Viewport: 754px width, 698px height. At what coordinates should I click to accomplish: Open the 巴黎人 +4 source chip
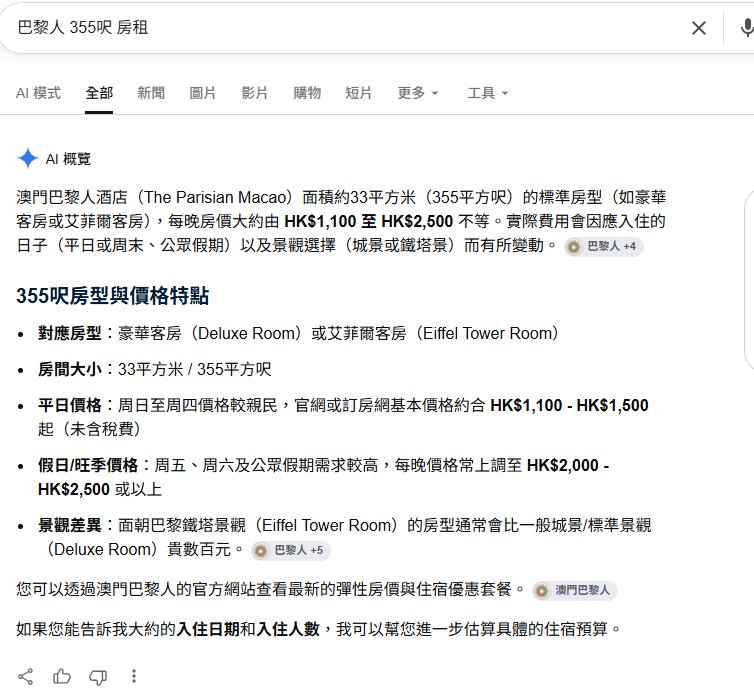click(x=604, y=247)
